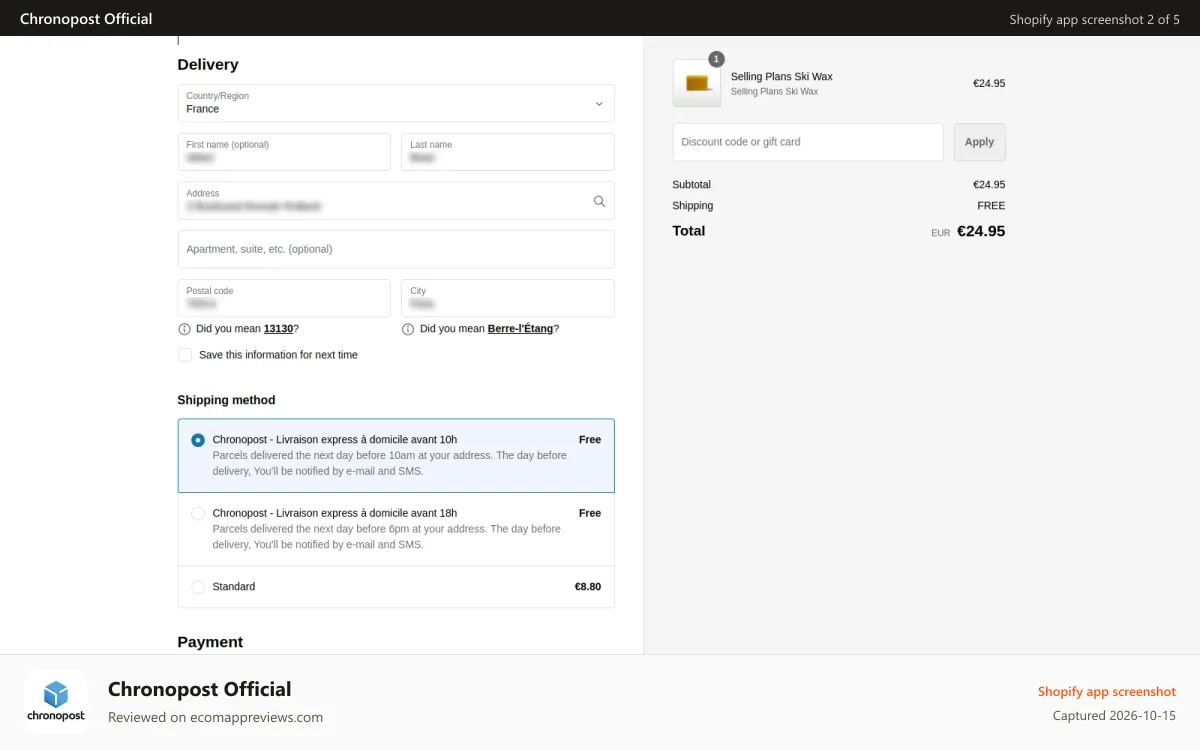This screenshot has width=1200, height=750.
Task: Click the address search magnifier icon
Action: (x=599, y=201)
